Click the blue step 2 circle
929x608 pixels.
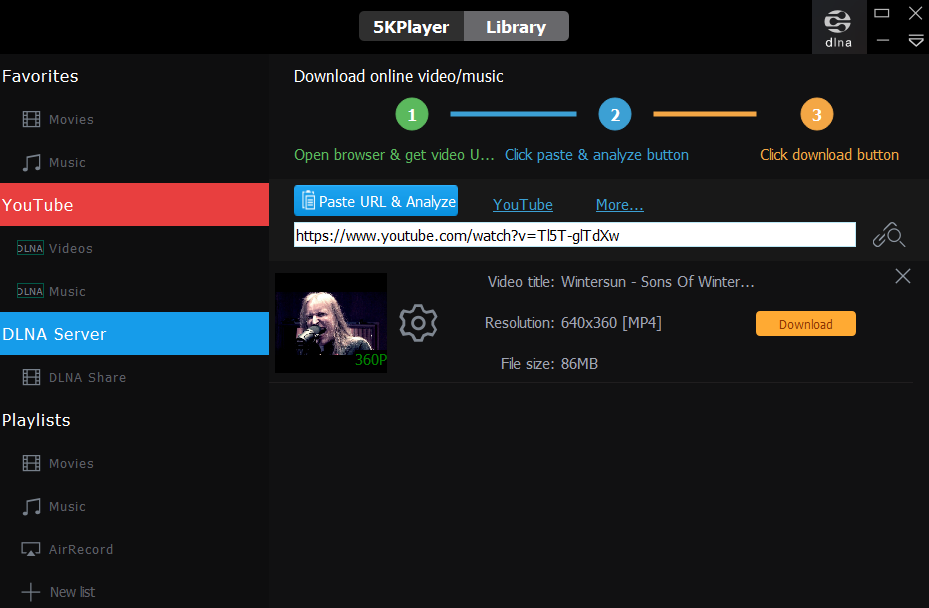point(615,114)
